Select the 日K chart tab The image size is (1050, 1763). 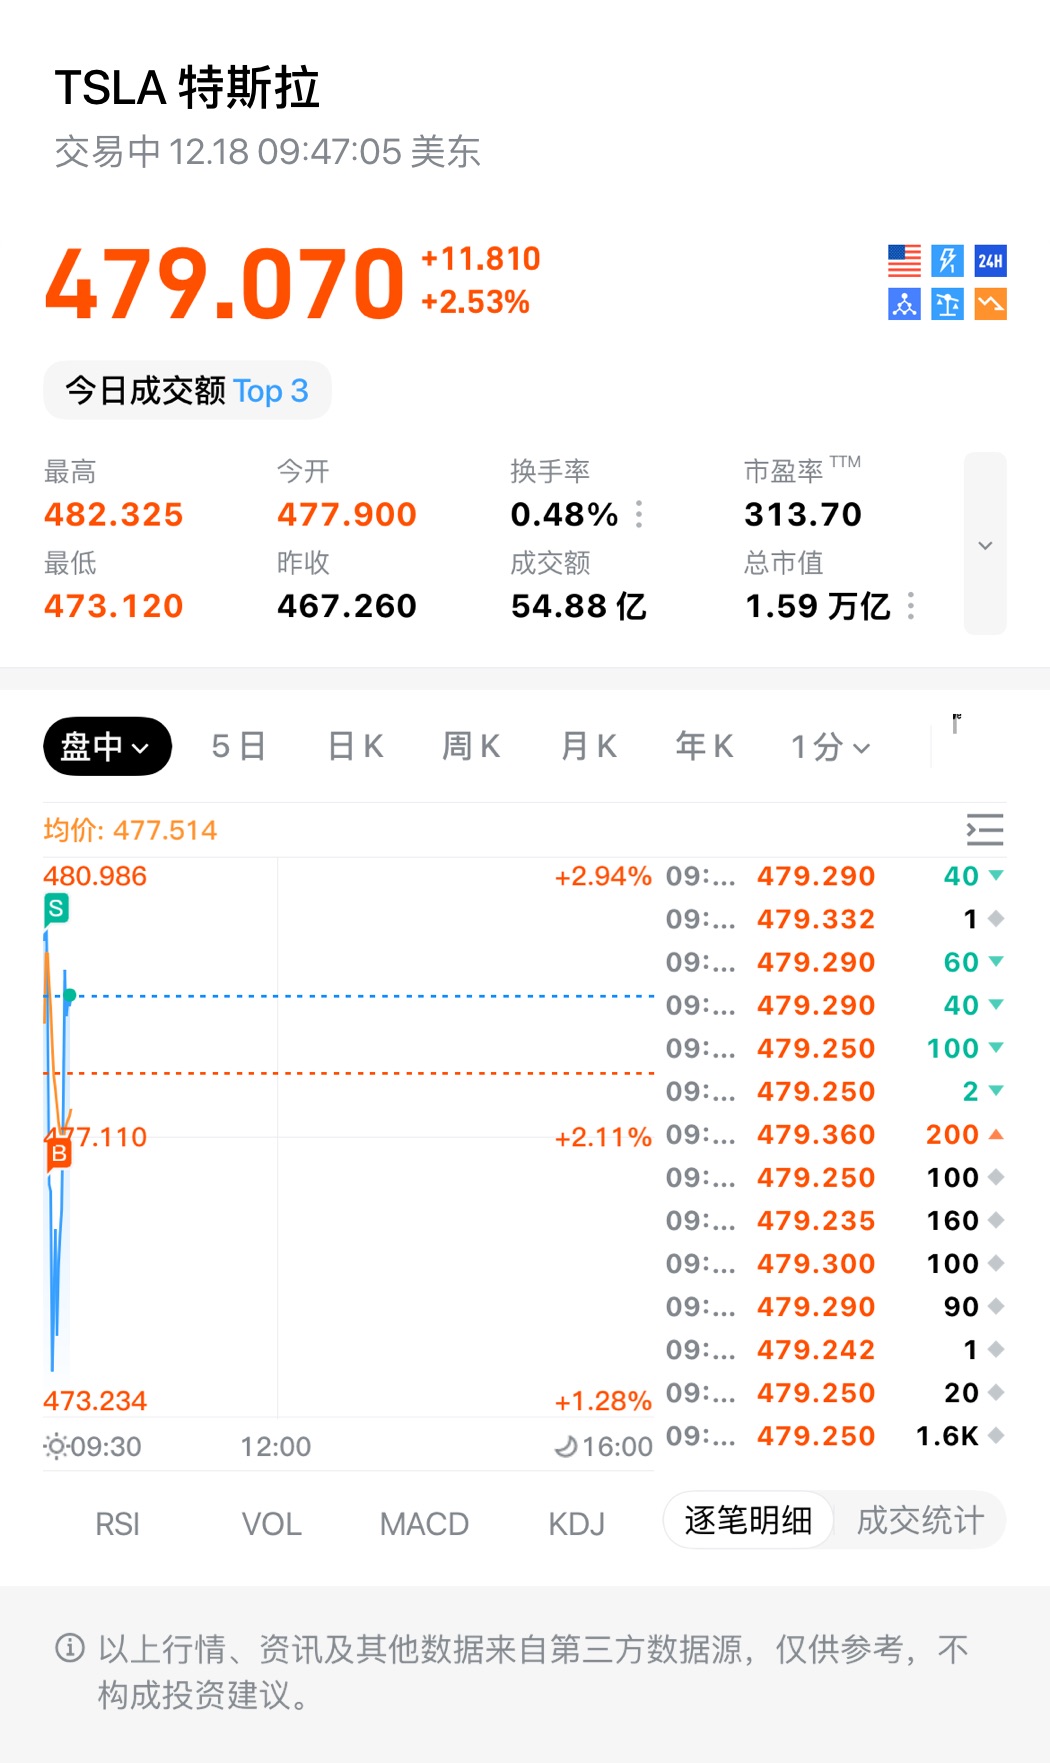(x=356, y=746)
